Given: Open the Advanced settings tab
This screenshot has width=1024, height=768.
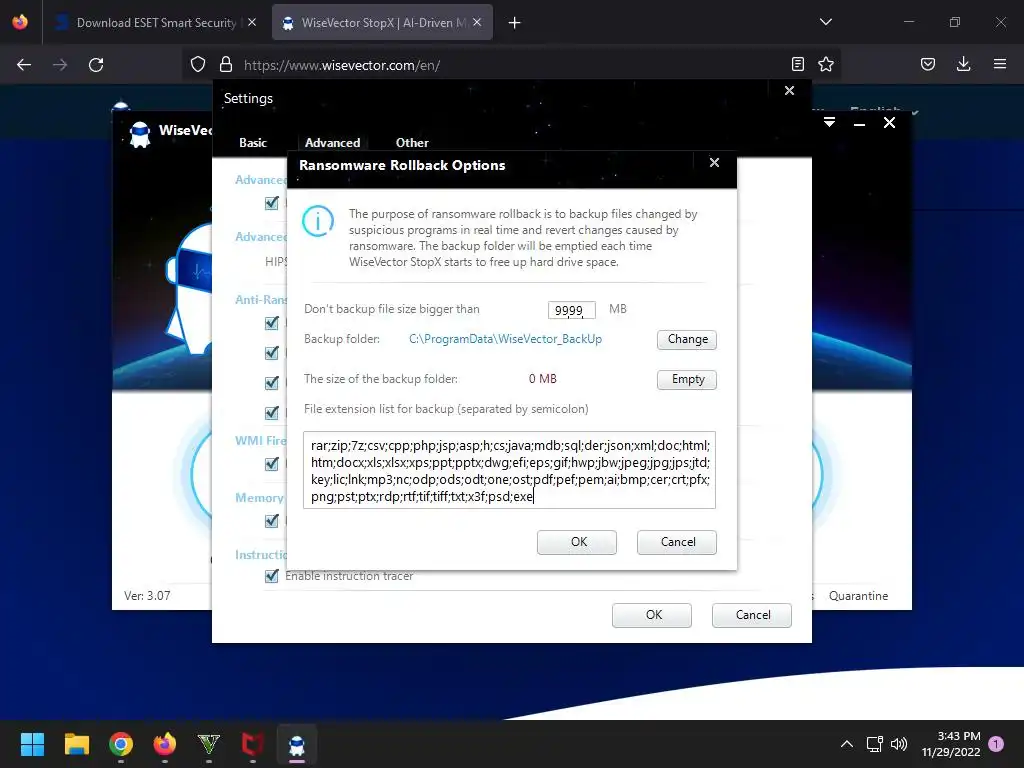Looking at the screenshot, I should click(x=332, y=142).
